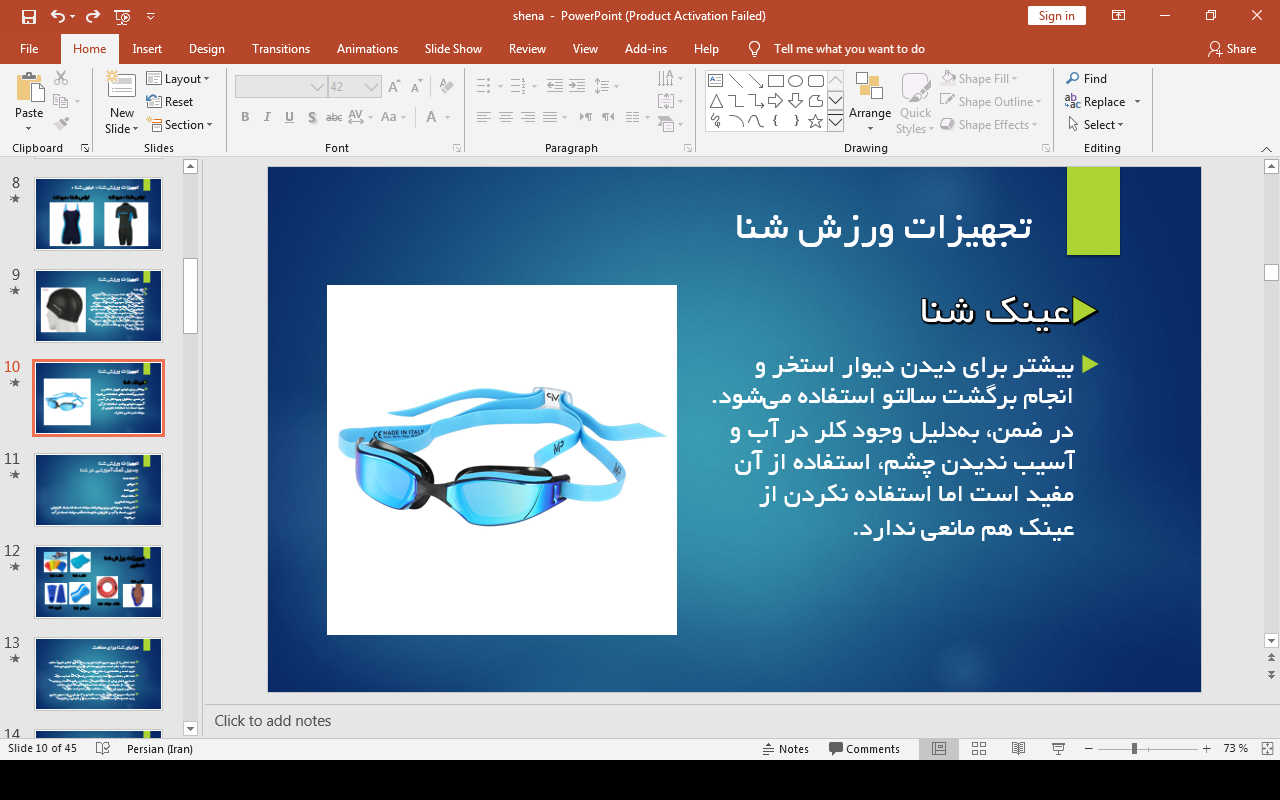Toggle the Notes pane
This screenshot has height=800, width=1280.
tap(785, 749)
